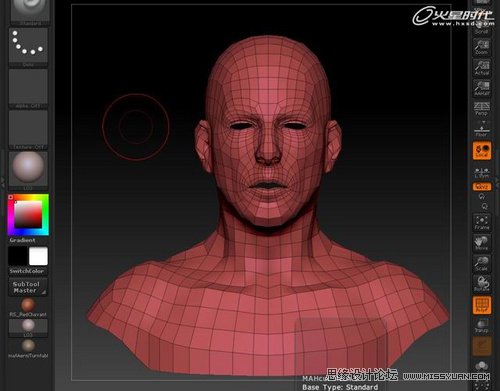Screen dimensions: 500x391
Task: Toggle the dimmed orange Ghost button
Action: click(482, 346)
